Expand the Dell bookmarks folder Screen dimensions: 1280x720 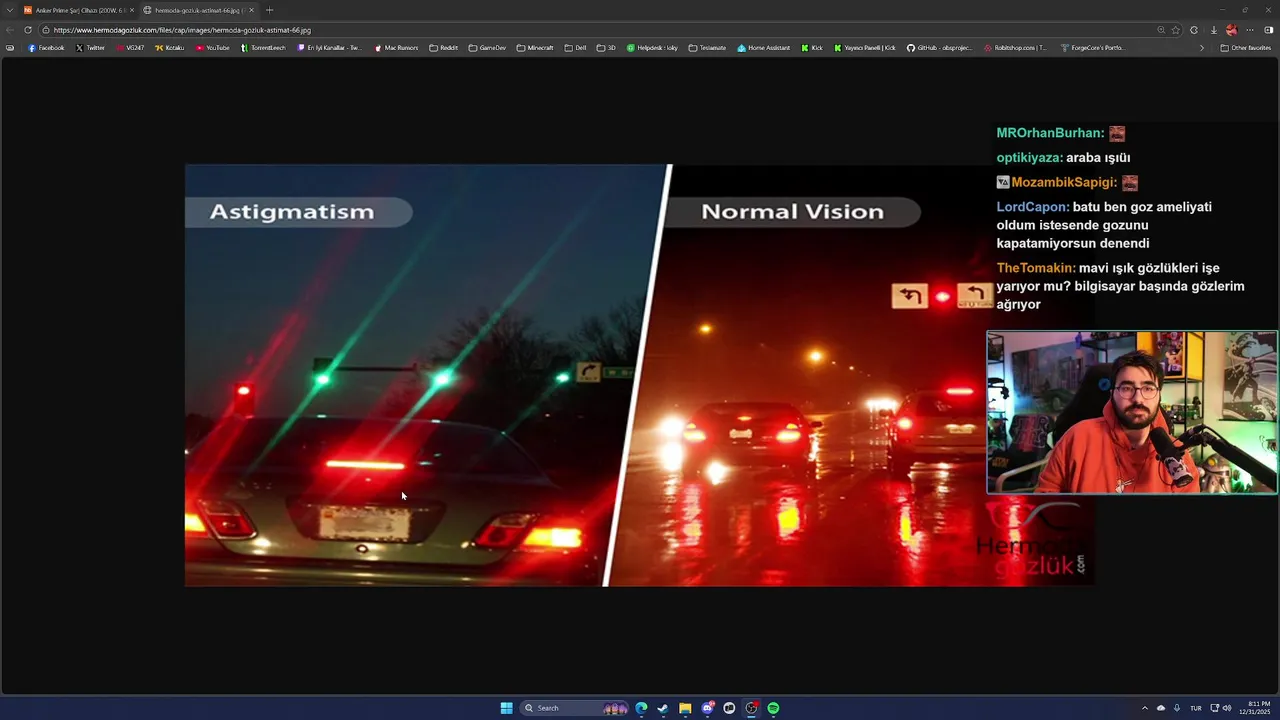[575, 48]
